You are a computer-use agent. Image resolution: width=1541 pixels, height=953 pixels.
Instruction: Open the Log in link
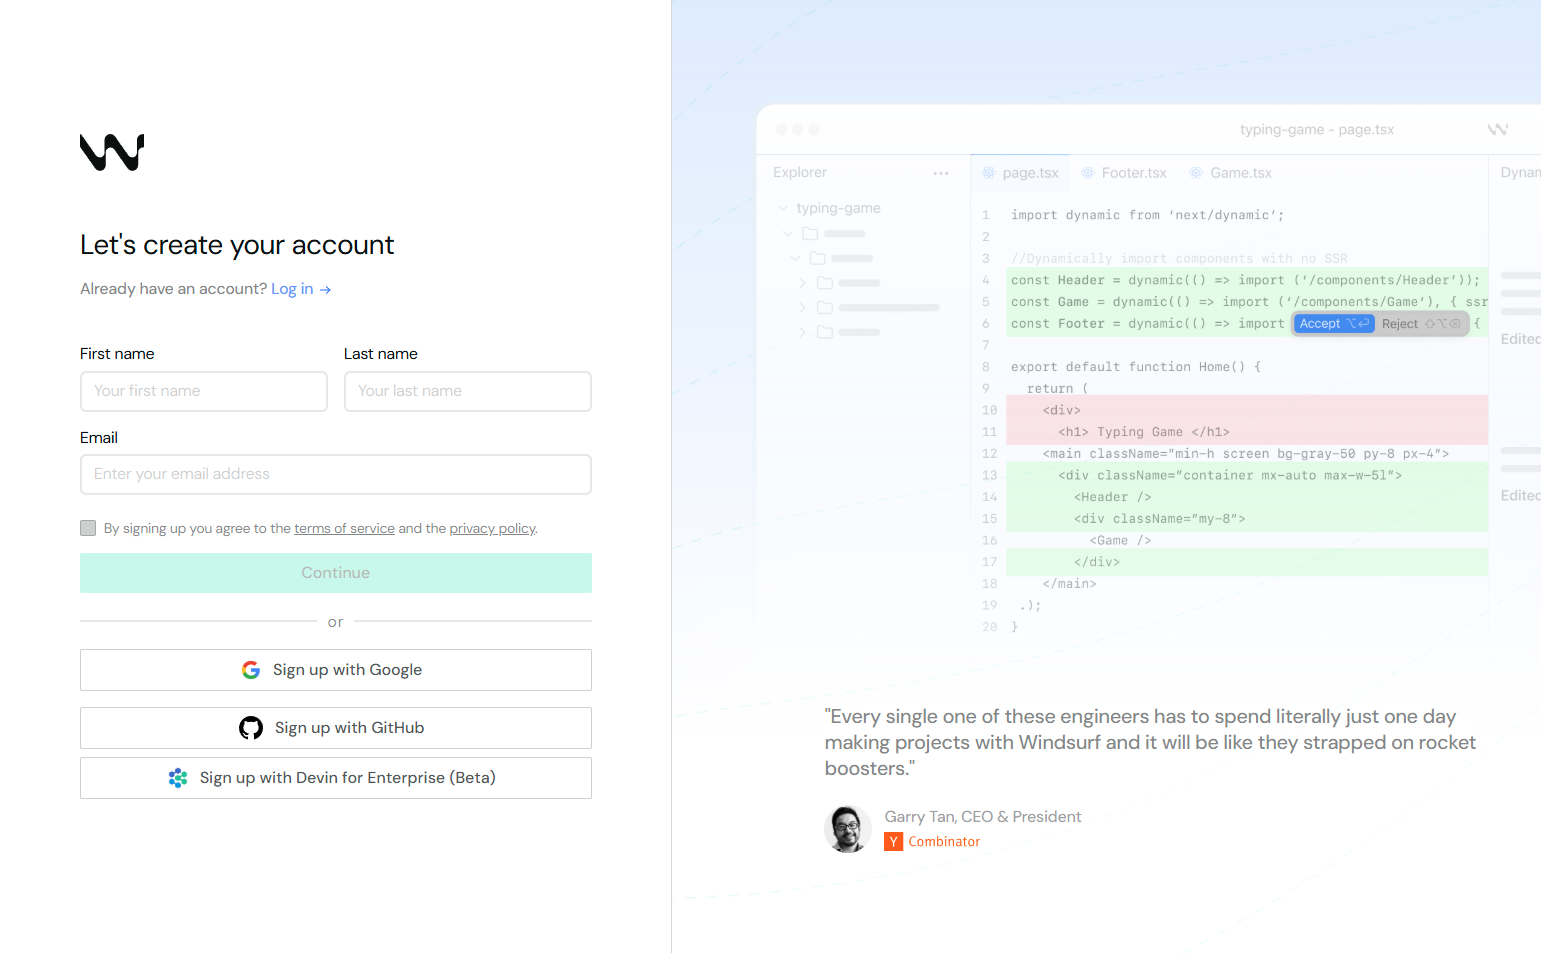click(x=292, y=289)
